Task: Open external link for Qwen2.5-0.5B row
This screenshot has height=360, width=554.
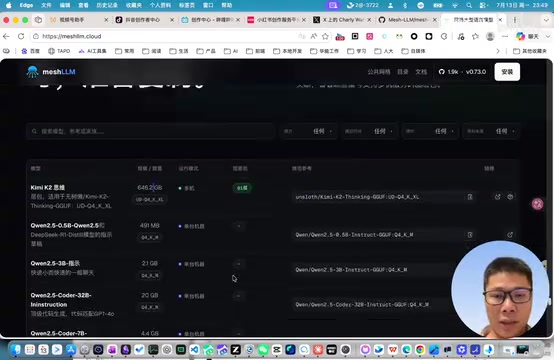Action: coord(510,235)
